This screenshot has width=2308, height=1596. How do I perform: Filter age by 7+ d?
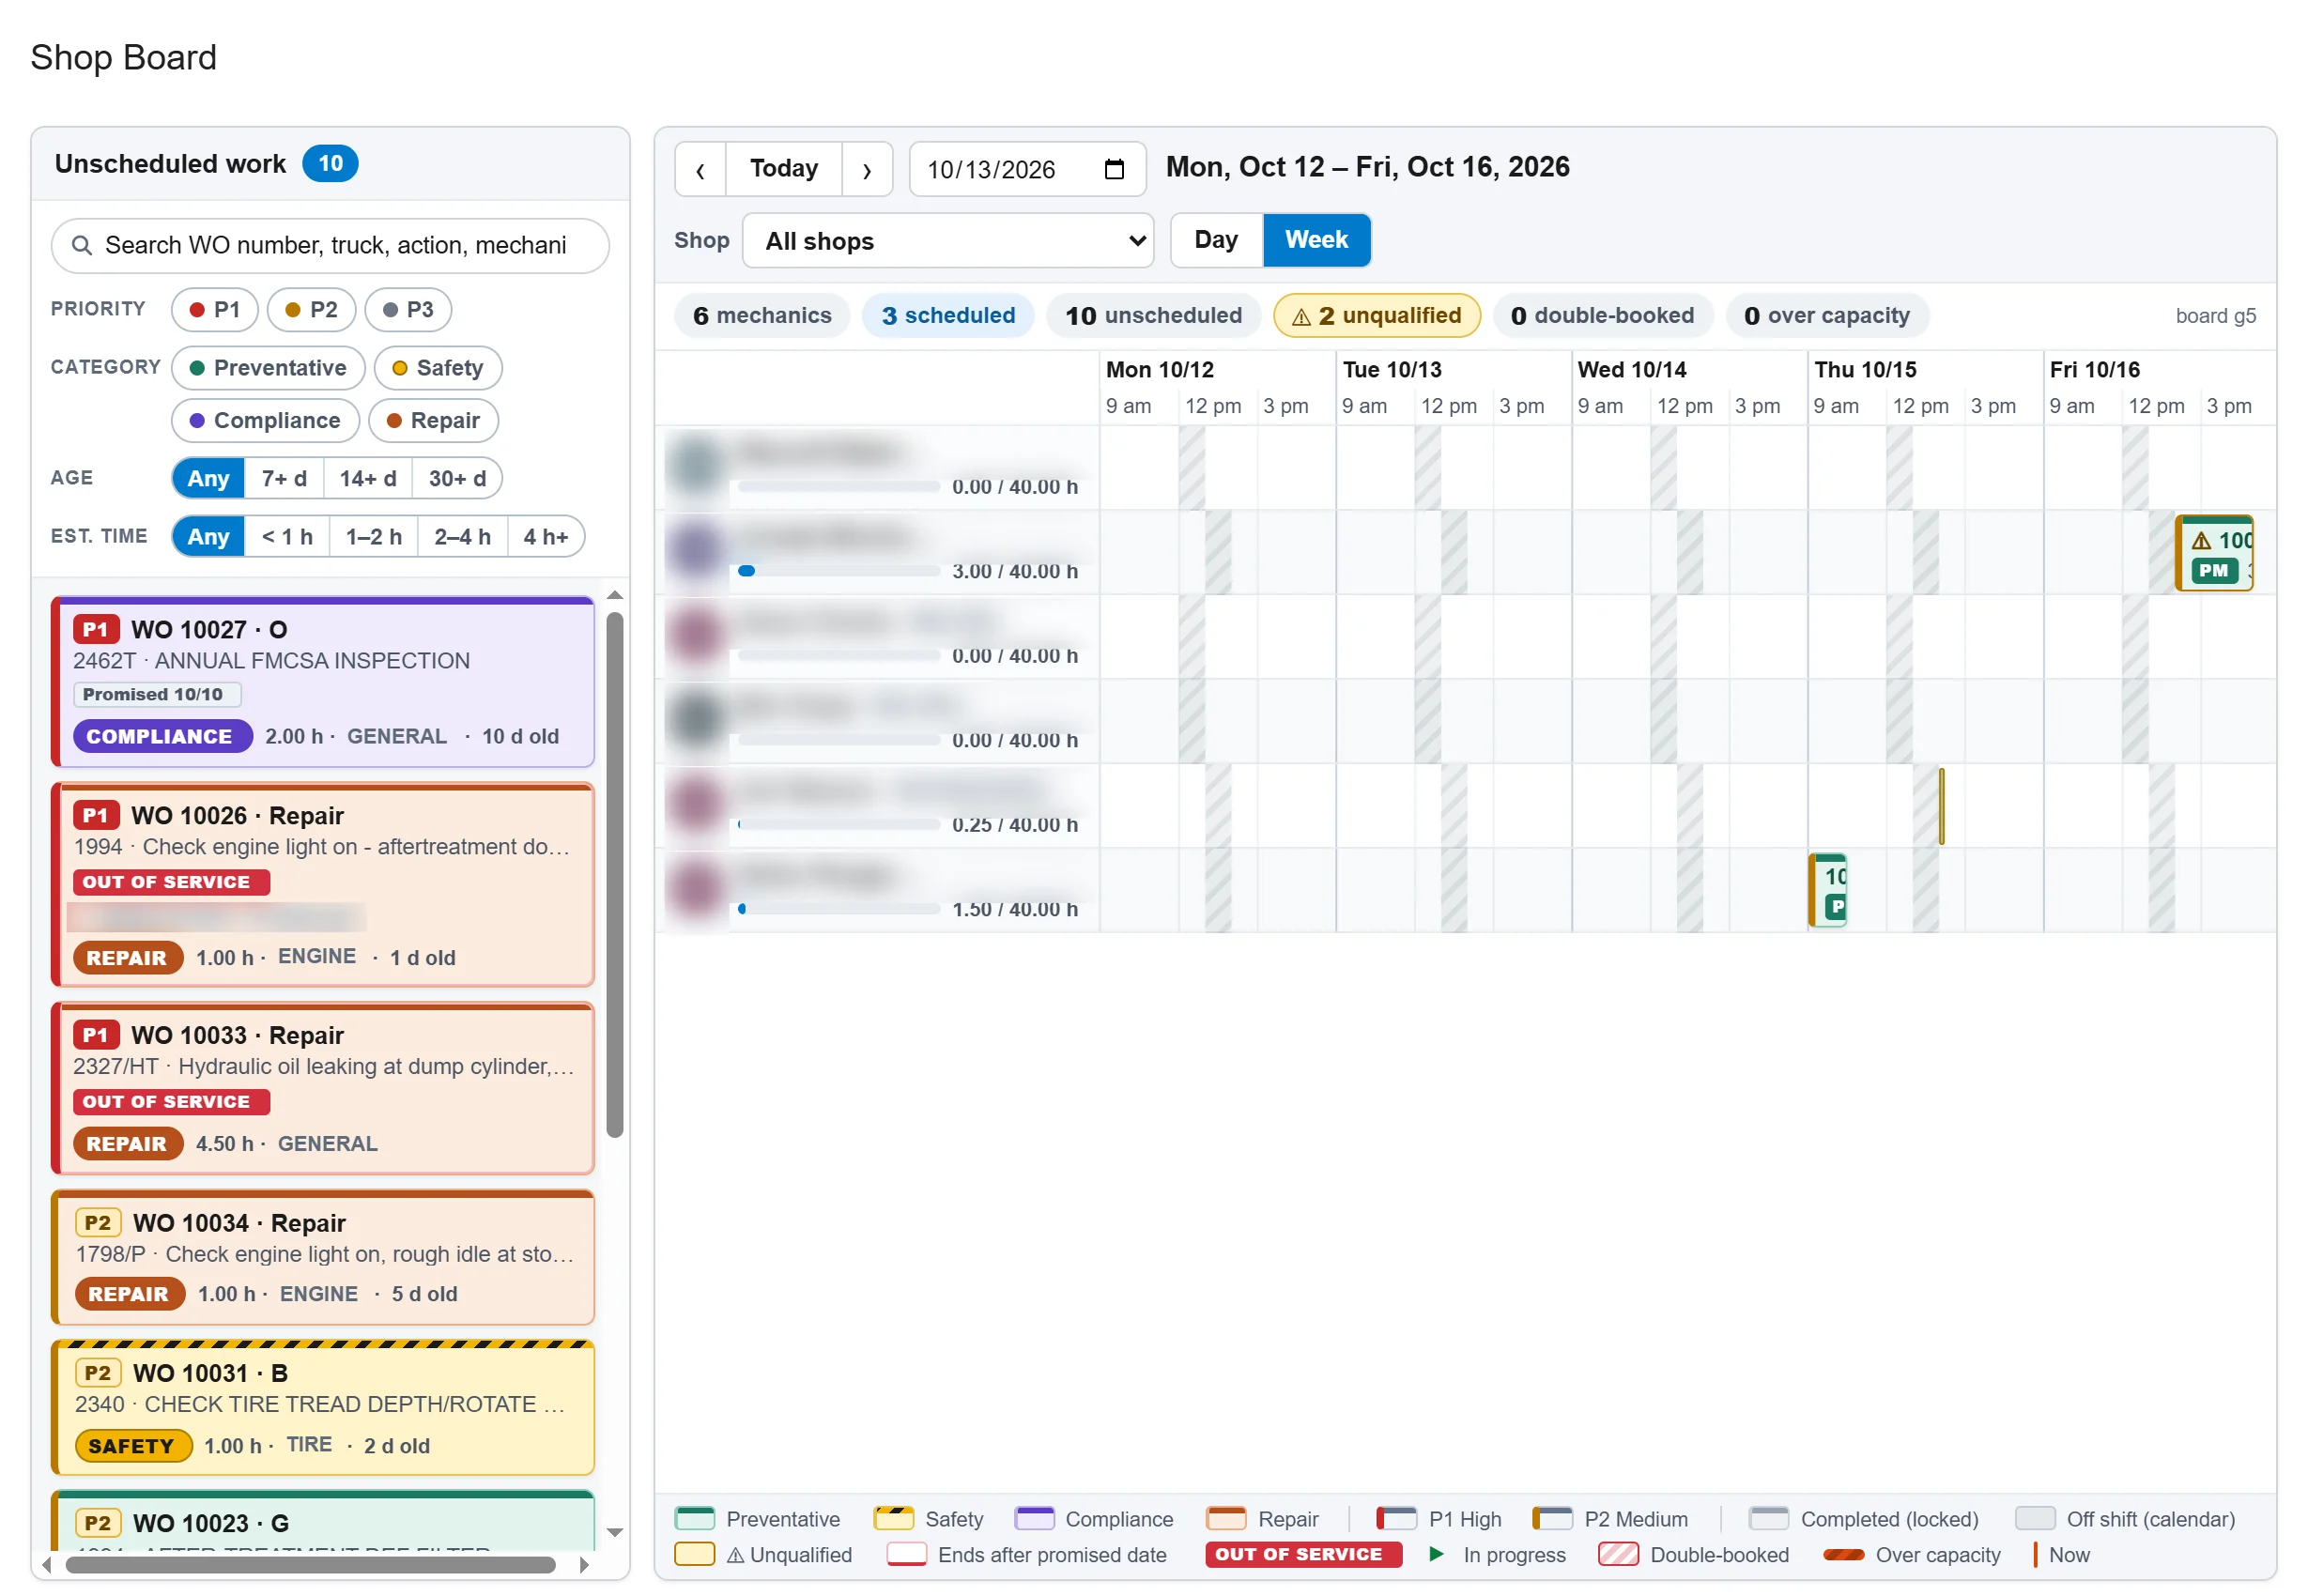[284, 478]
